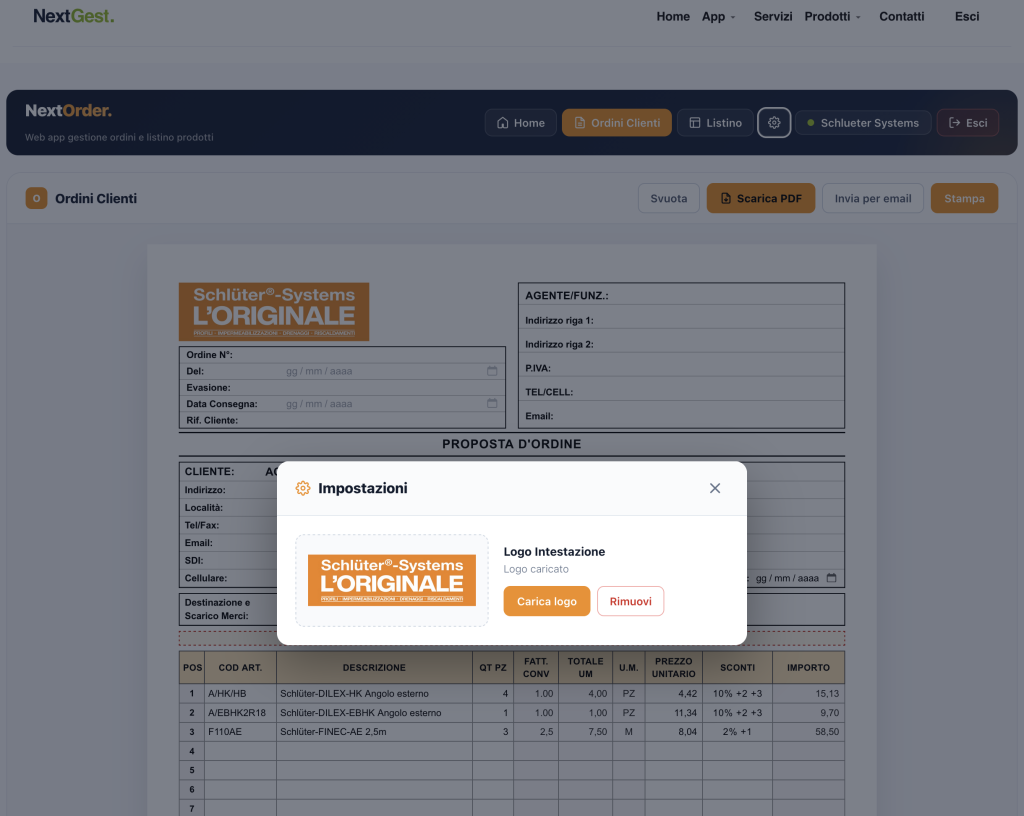Click the orange Ordini Clienti section icon
The image size is (1024, 816).
pos(36,198)
